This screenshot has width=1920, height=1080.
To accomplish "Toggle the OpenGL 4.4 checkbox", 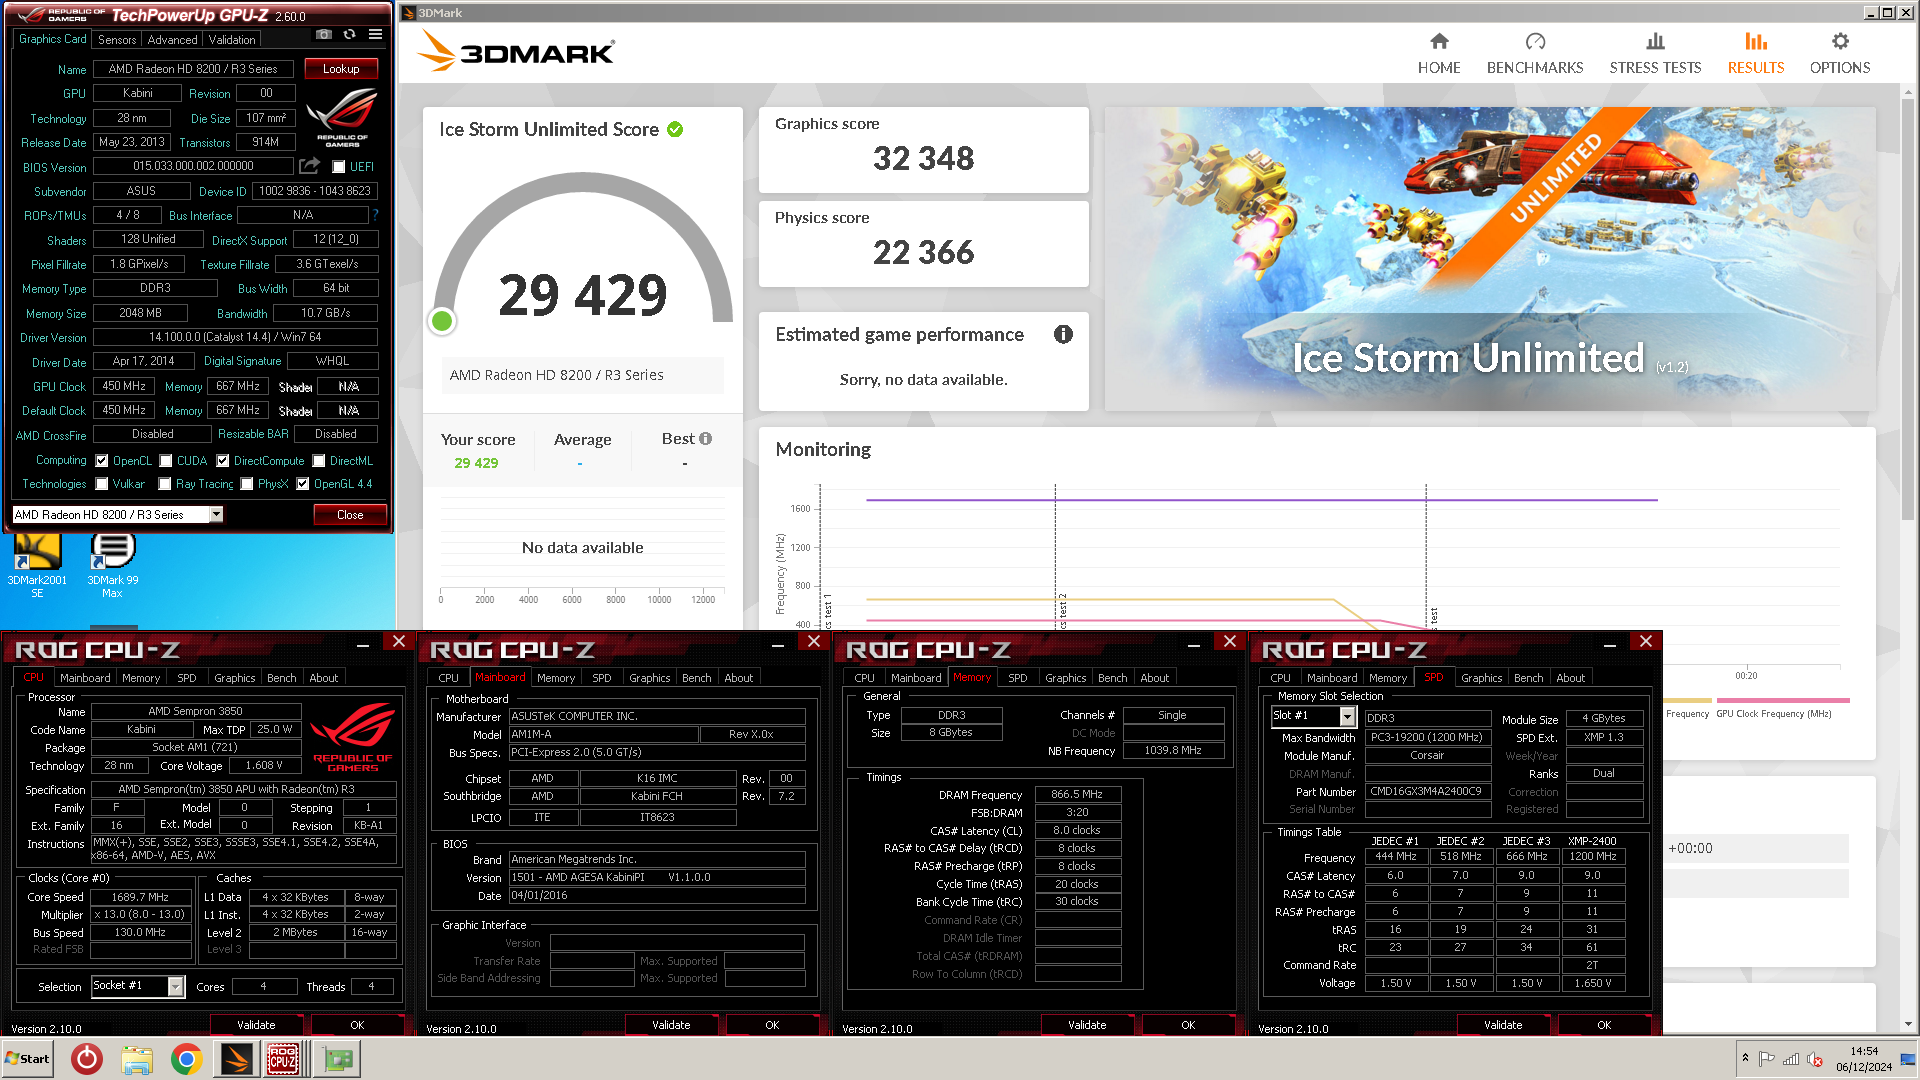I will [x=303, y=484].
